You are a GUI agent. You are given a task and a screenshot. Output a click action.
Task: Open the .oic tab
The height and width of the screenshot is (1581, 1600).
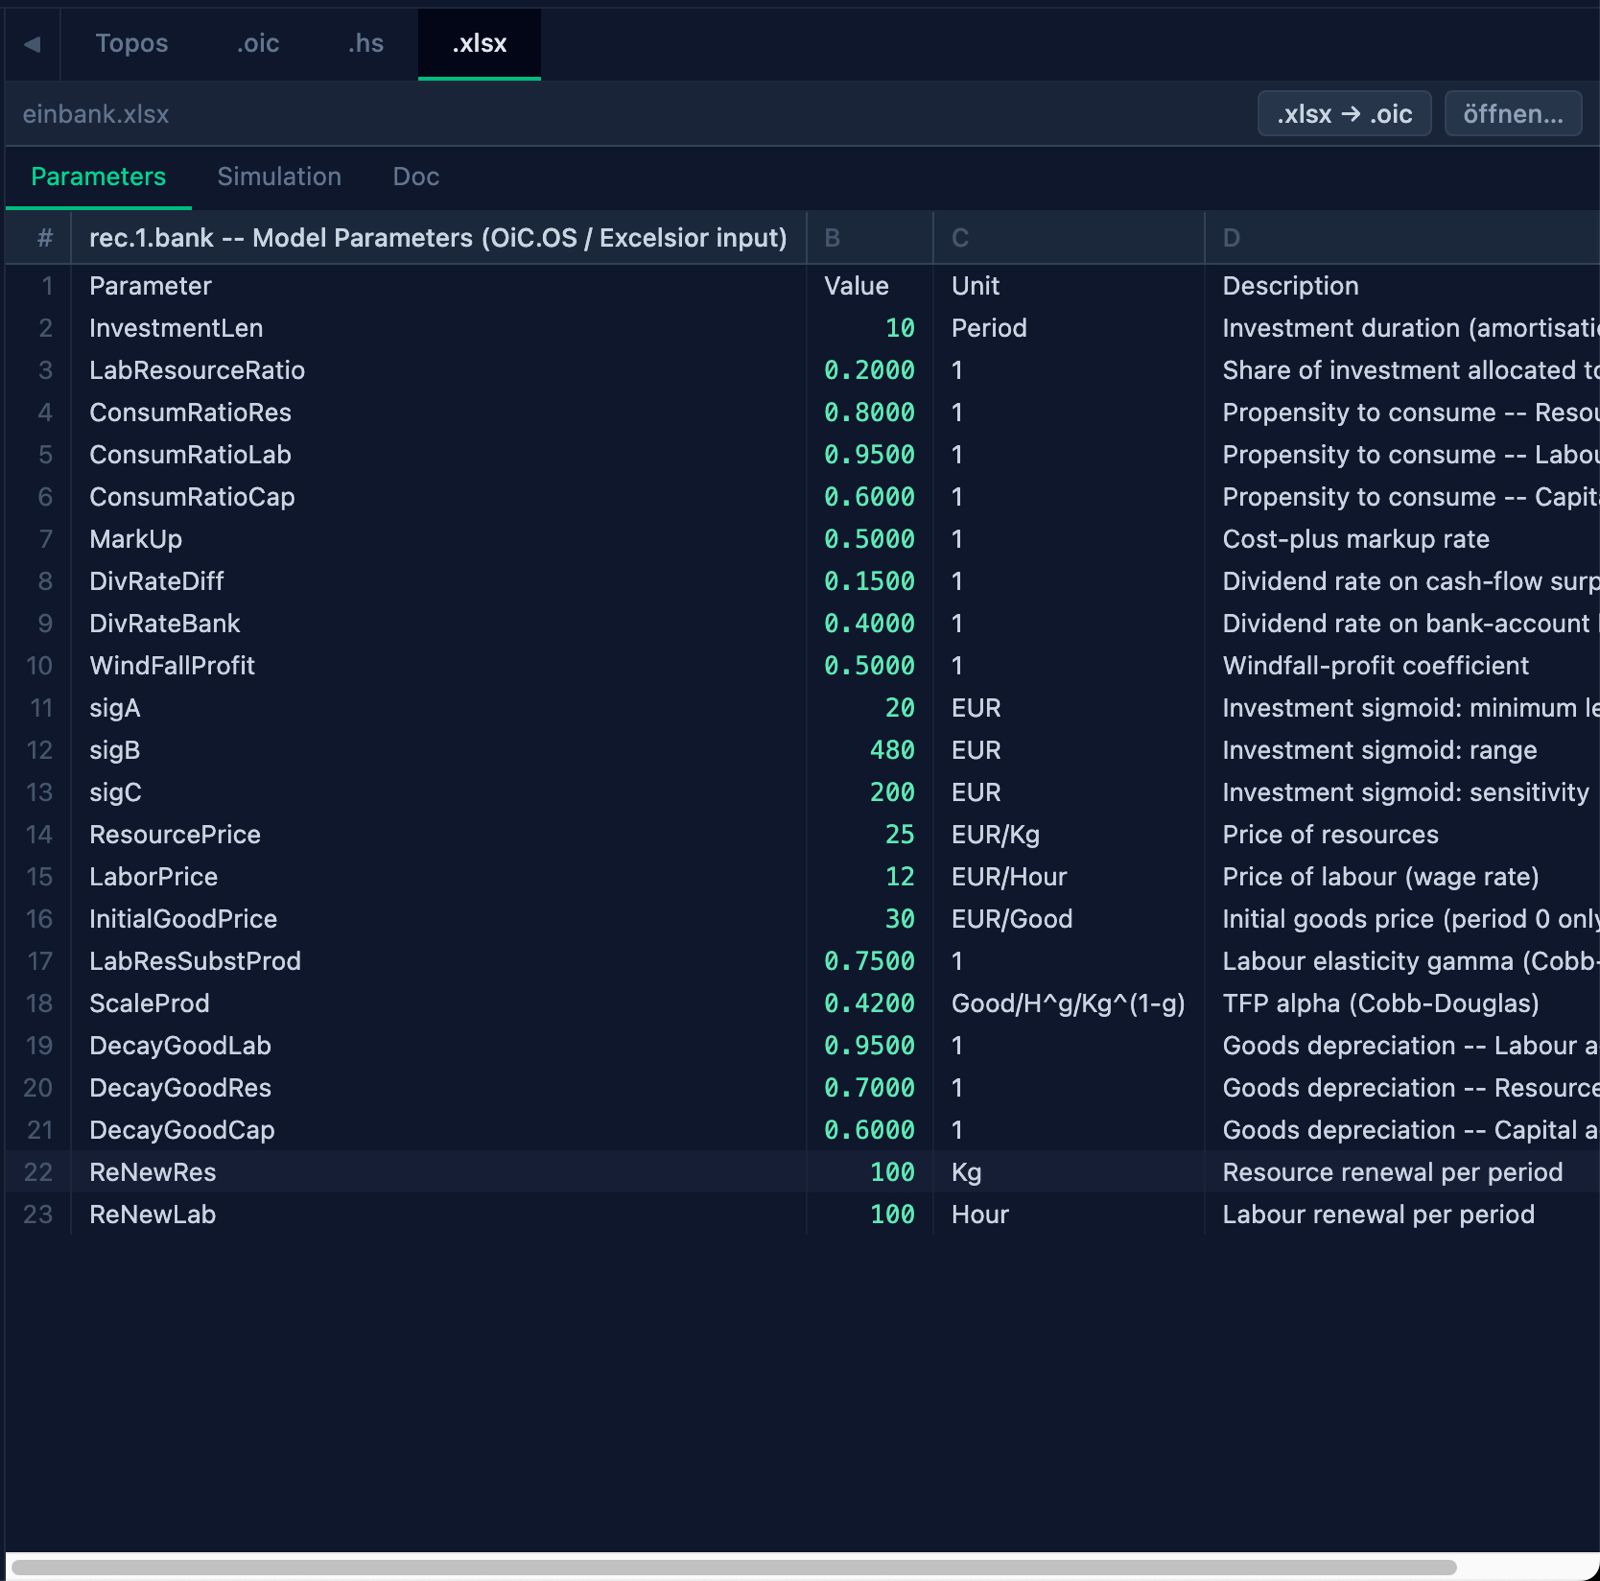pos(258,44)
